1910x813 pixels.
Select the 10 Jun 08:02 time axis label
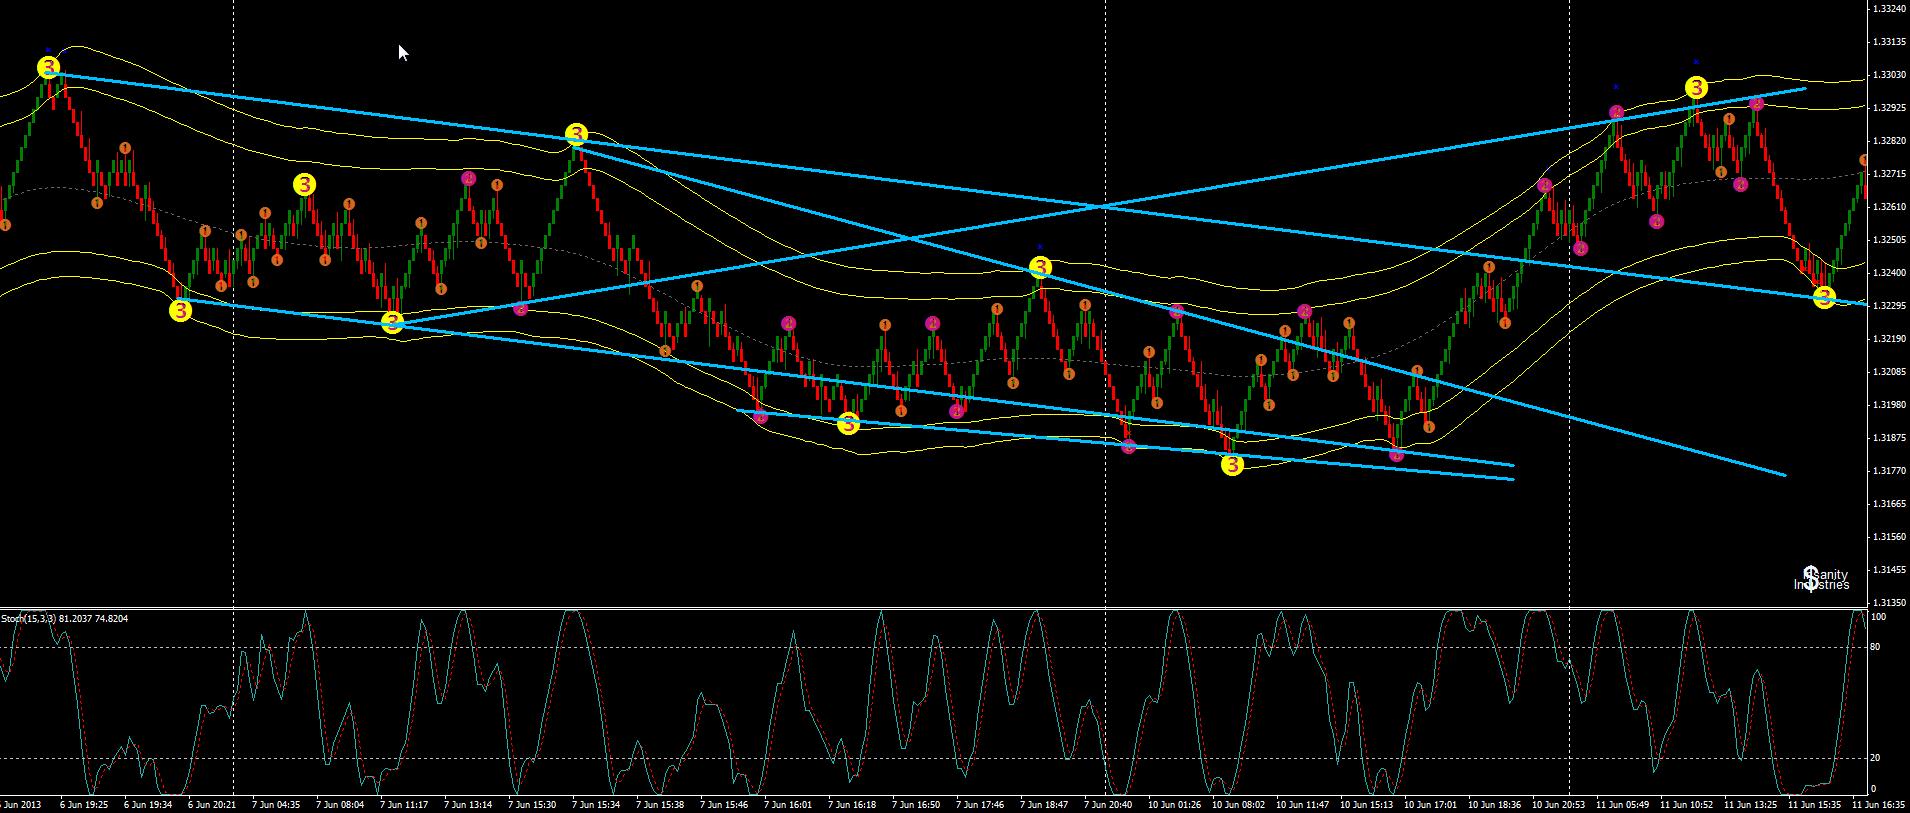1240,804
